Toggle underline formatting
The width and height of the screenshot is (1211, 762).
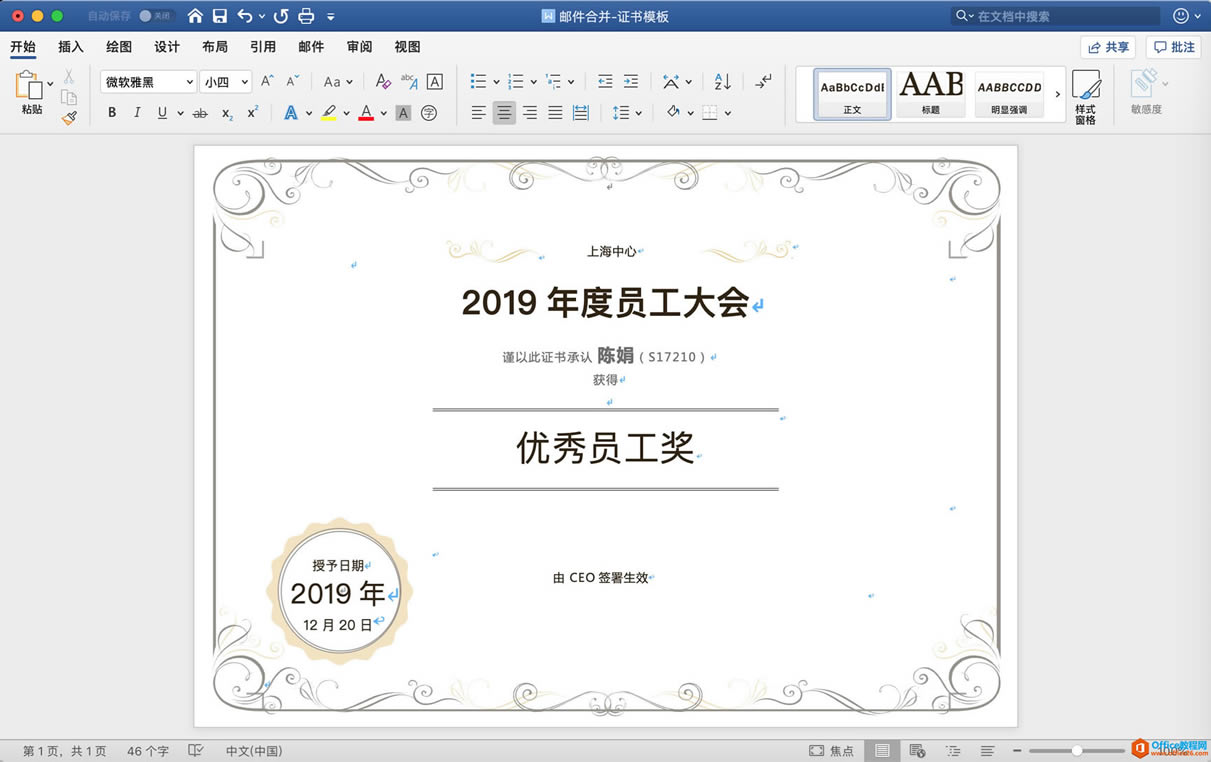click(x=160, y=112)
